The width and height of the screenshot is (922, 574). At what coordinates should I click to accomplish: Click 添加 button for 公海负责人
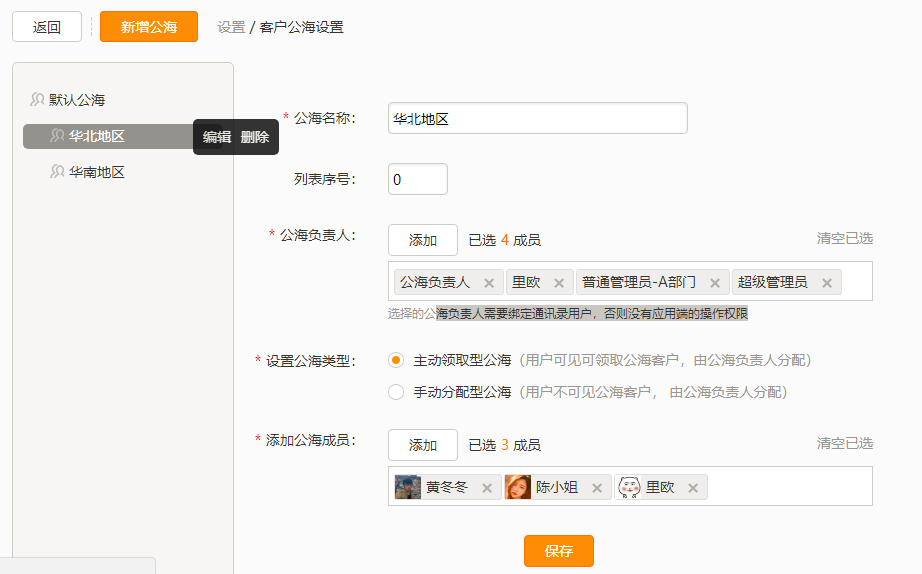tap(423, 240)
